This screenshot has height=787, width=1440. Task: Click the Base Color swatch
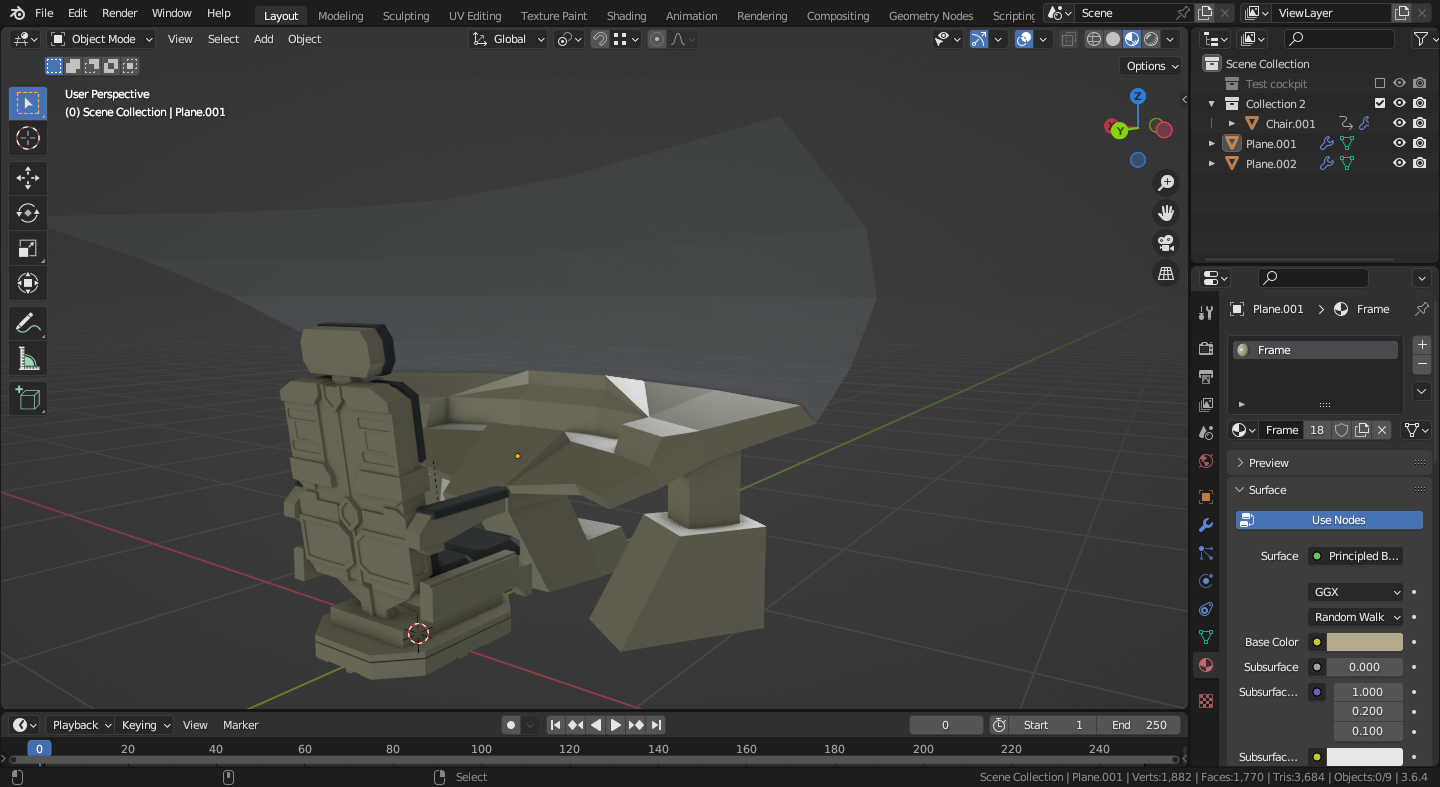pos(1364,642)
